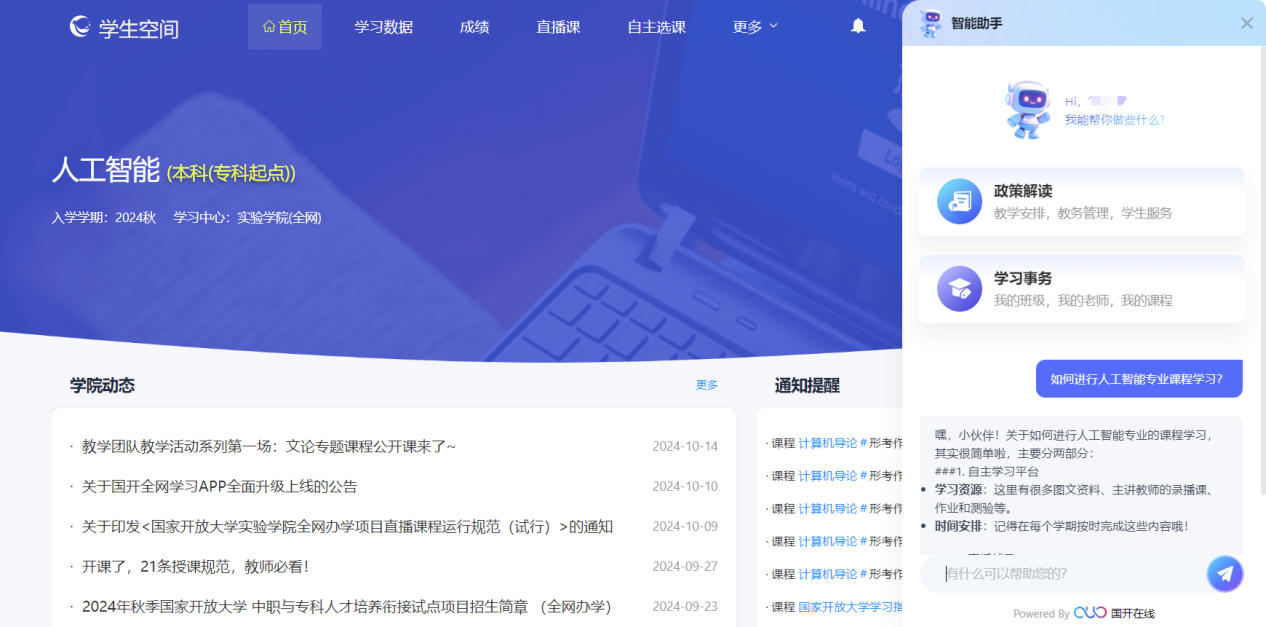1266x627 pixels.
Task: Open the 直播课 navigation item
Action: click(x=558, y=27)
